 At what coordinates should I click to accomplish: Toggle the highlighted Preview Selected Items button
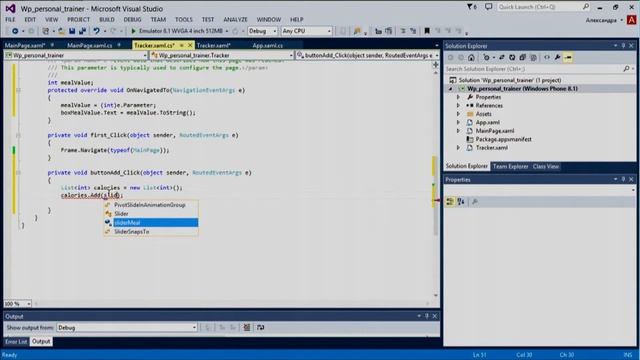(568, 58)
